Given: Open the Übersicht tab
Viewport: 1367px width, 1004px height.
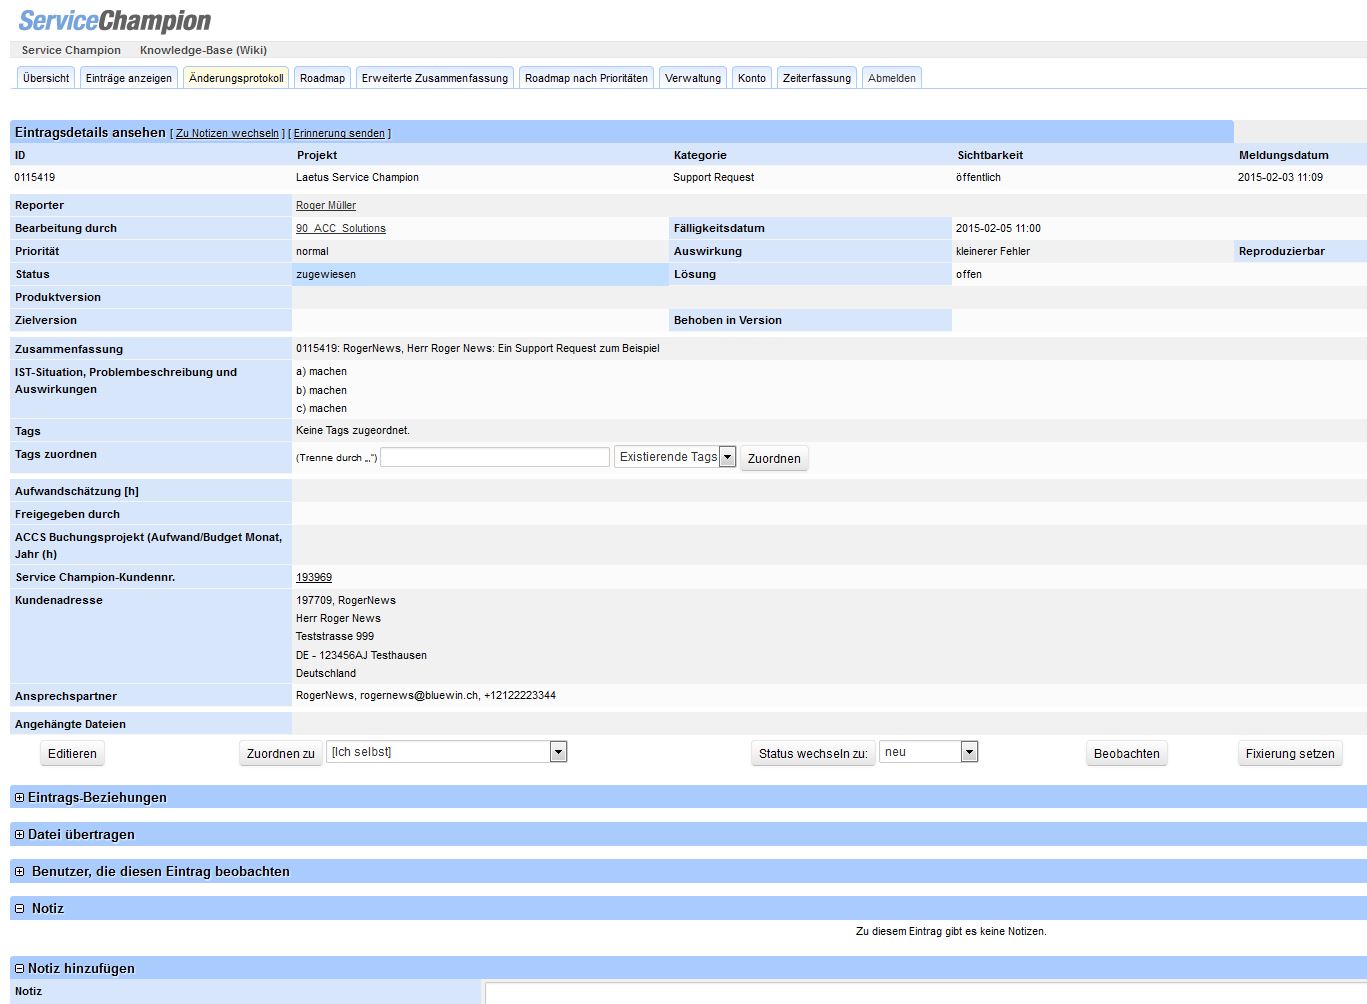Looking at the screenshot, I should (46, 78).
